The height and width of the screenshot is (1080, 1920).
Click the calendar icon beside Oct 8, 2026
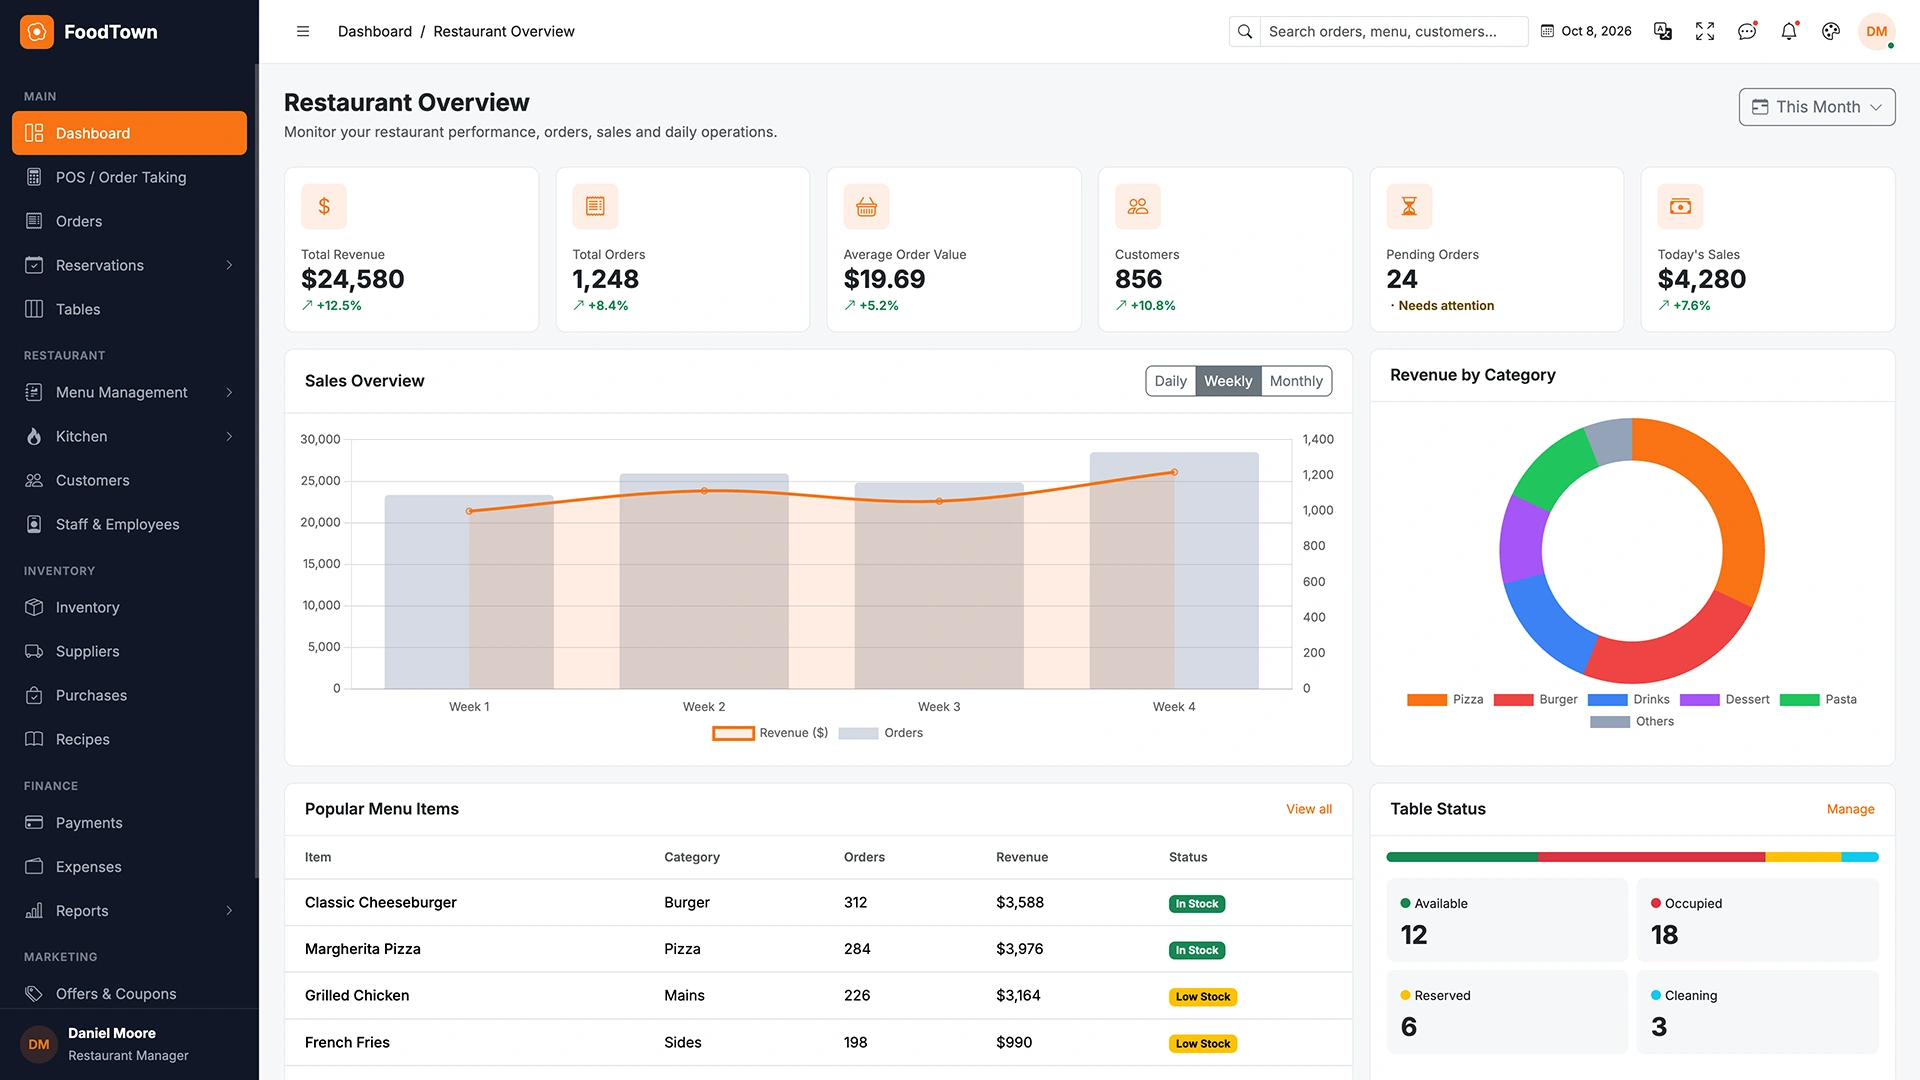(x=1547, y=32)
